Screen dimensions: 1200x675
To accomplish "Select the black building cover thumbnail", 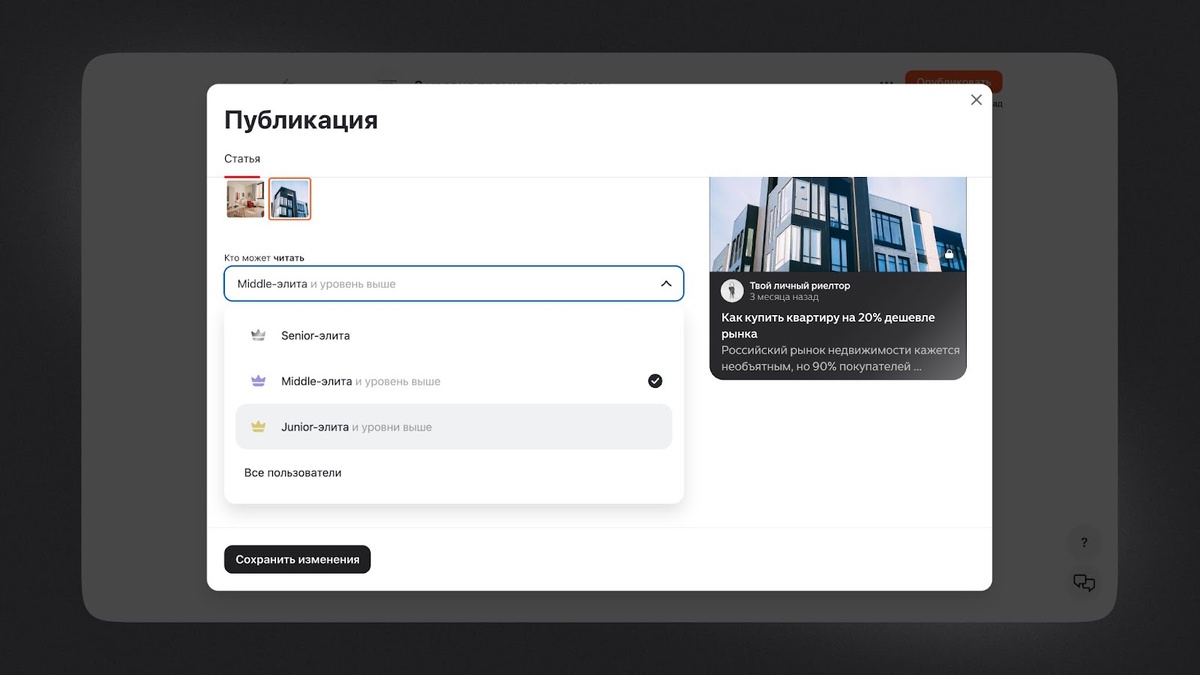I will pos(290,198).
